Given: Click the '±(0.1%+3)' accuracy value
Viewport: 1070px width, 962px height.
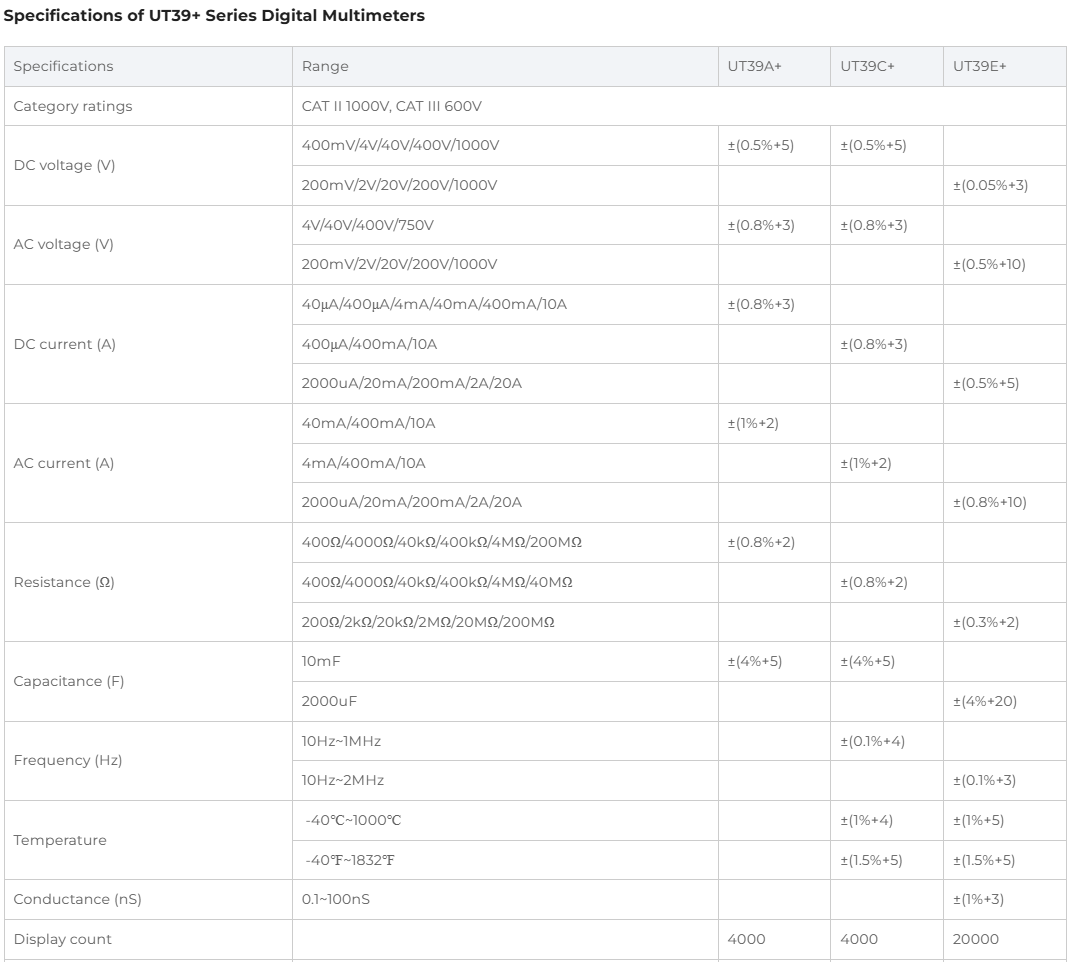Looking at the screenshot, I should tap(985, 781).
